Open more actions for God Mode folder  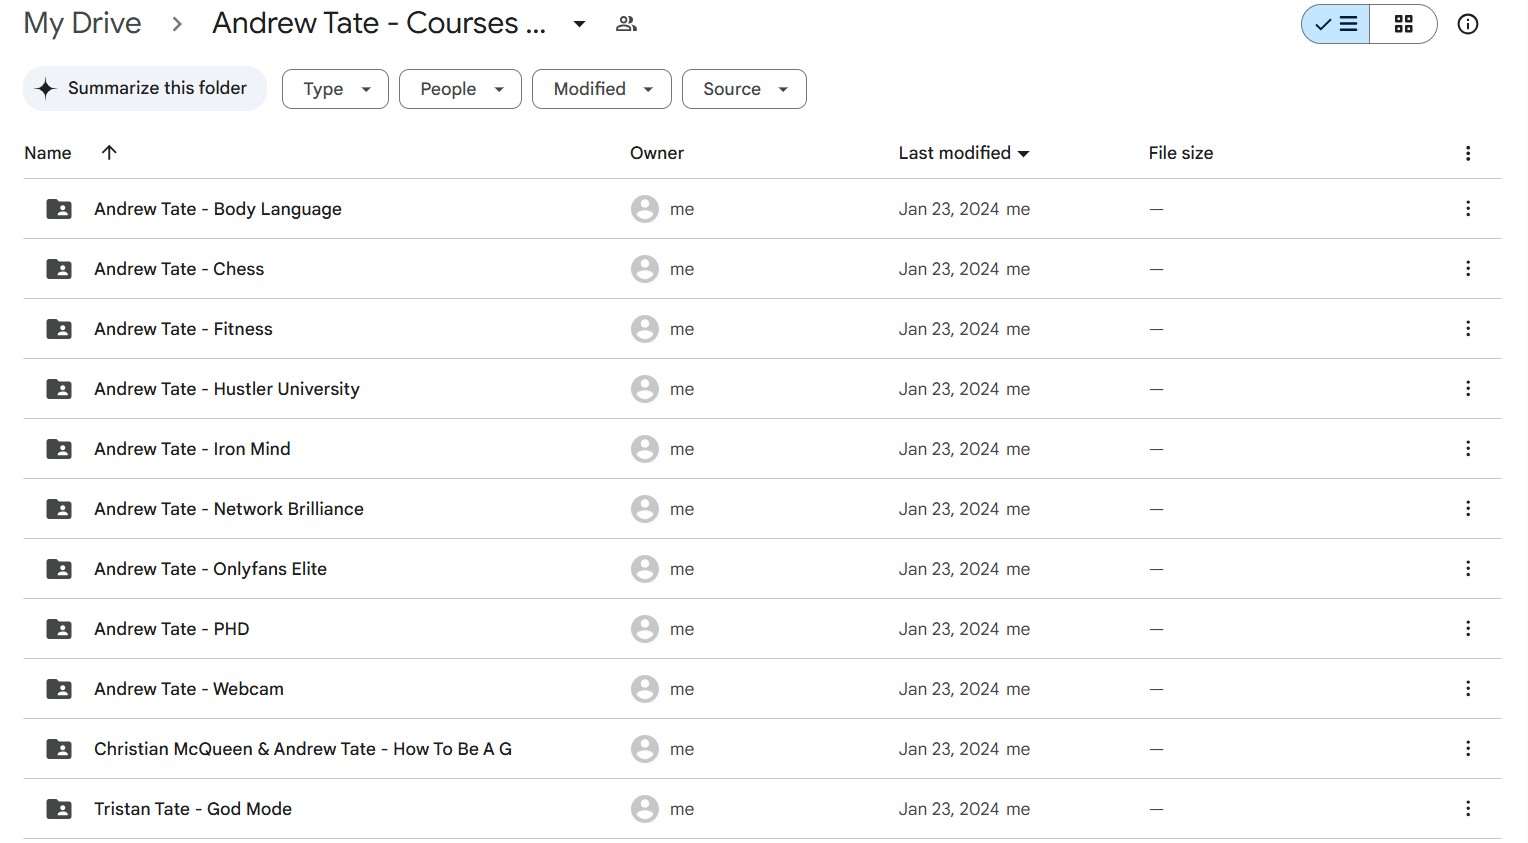1467,809
